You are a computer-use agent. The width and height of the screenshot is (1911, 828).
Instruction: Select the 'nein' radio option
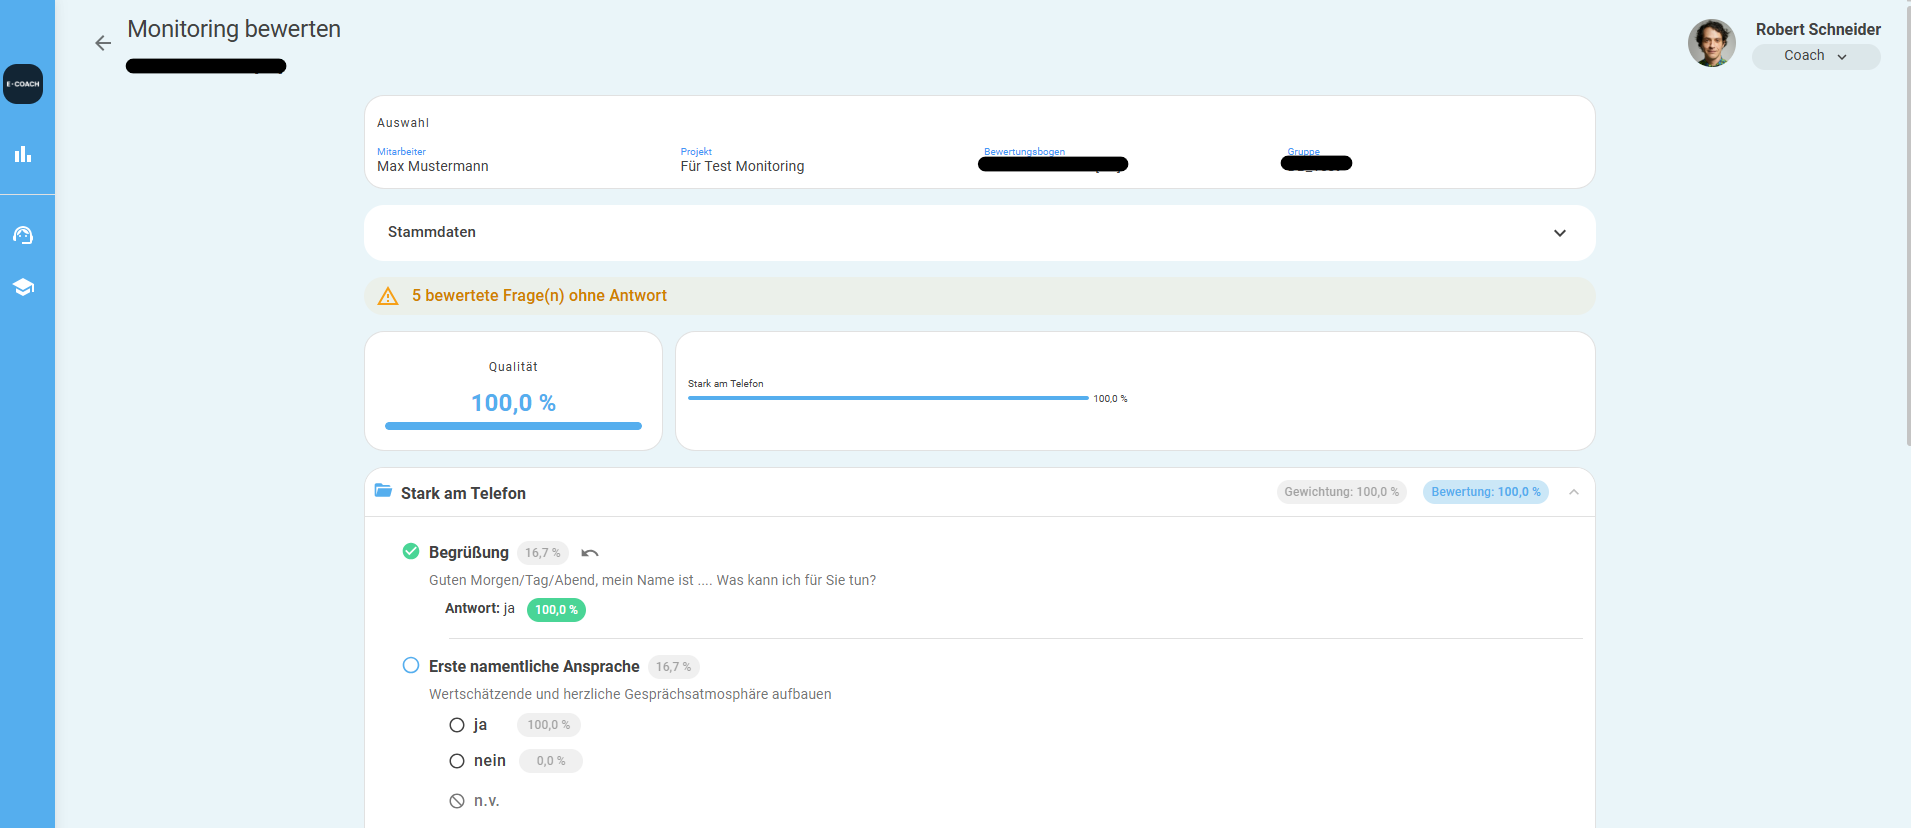pos(457,761)
